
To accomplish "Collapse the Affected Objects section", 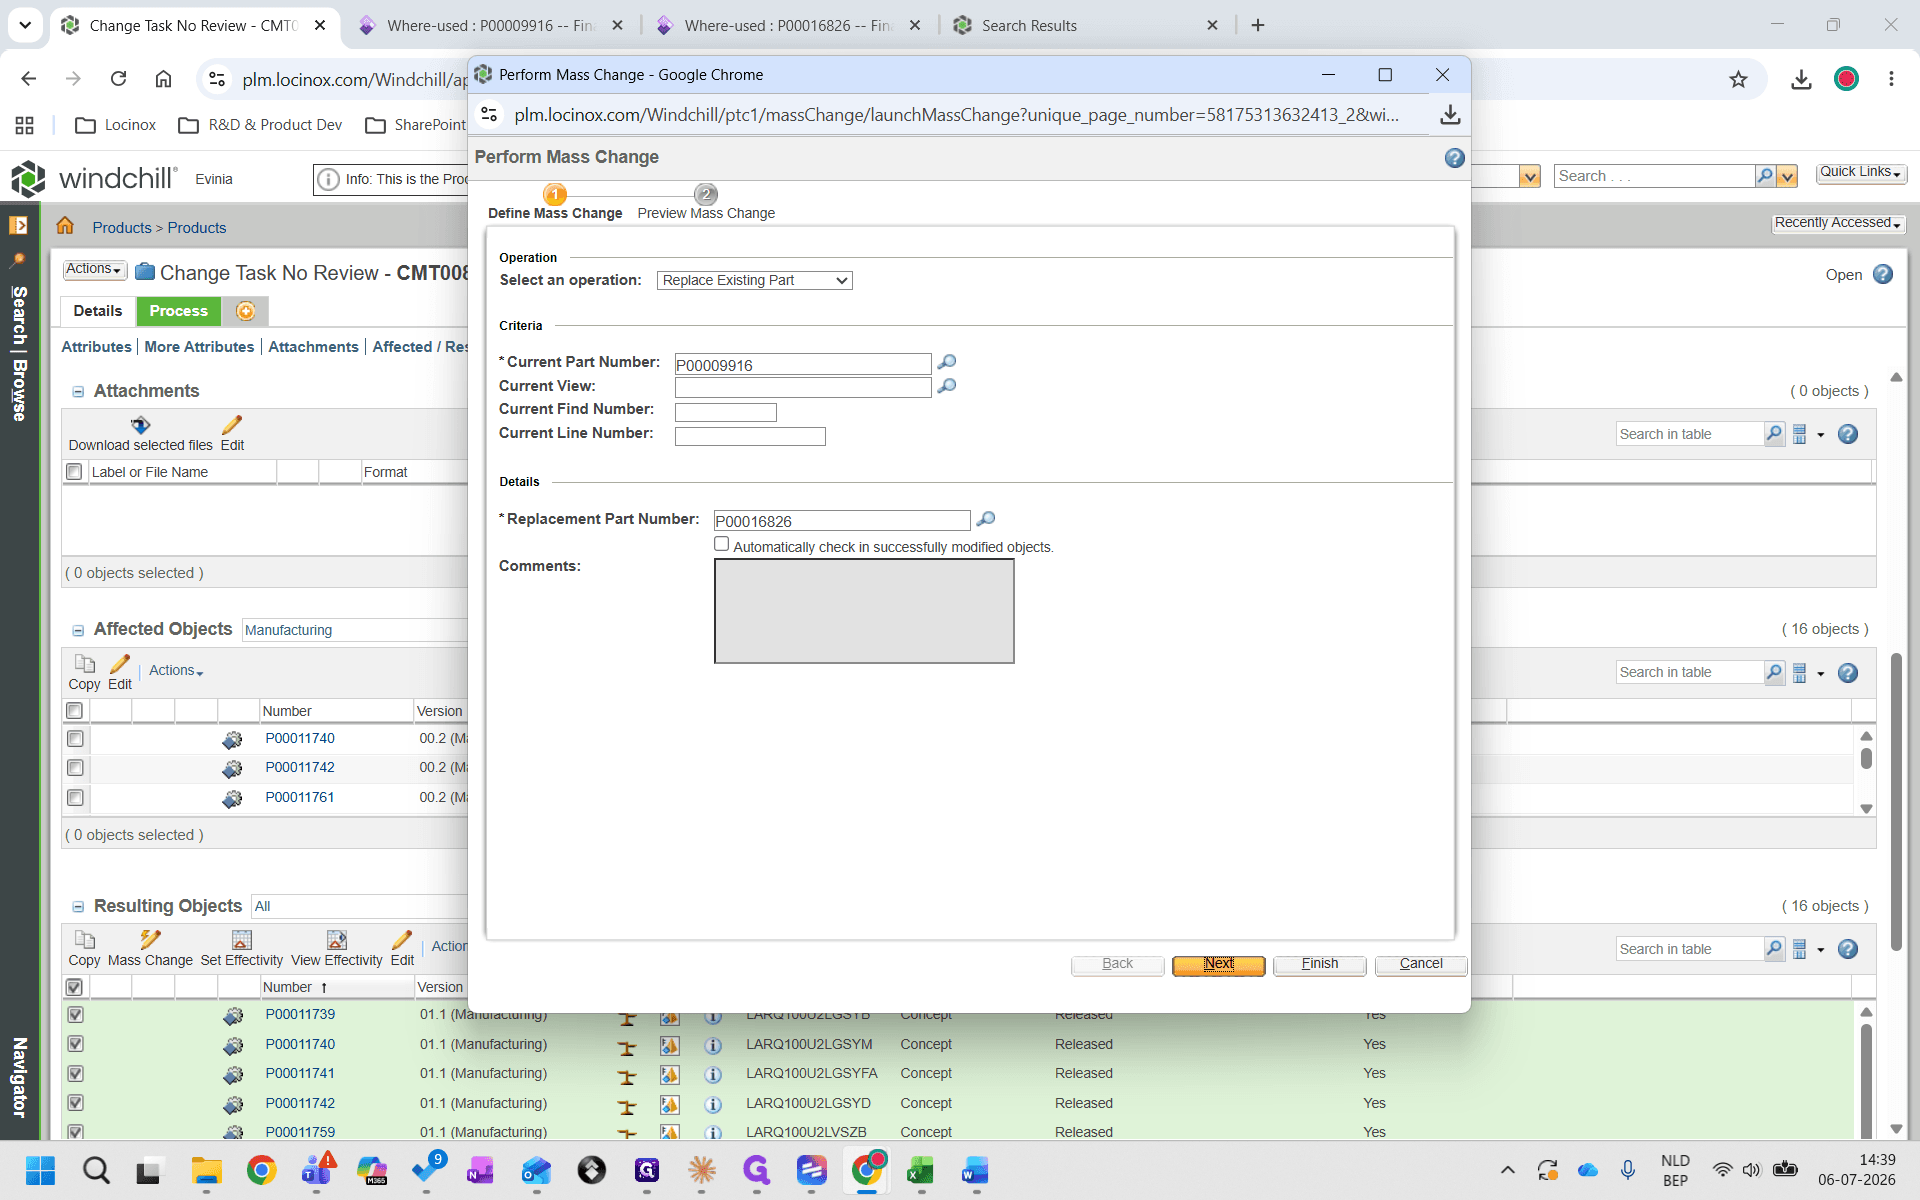I will [78, 630].
